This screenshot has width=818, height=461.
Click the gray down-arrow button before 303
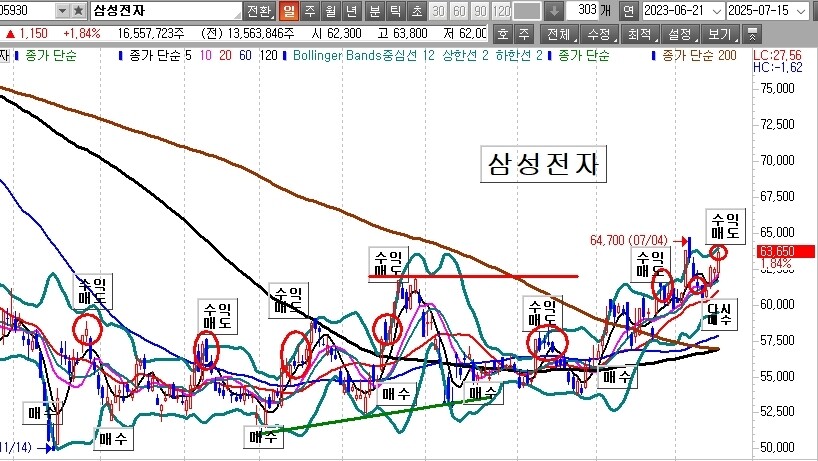coord(554,10)
